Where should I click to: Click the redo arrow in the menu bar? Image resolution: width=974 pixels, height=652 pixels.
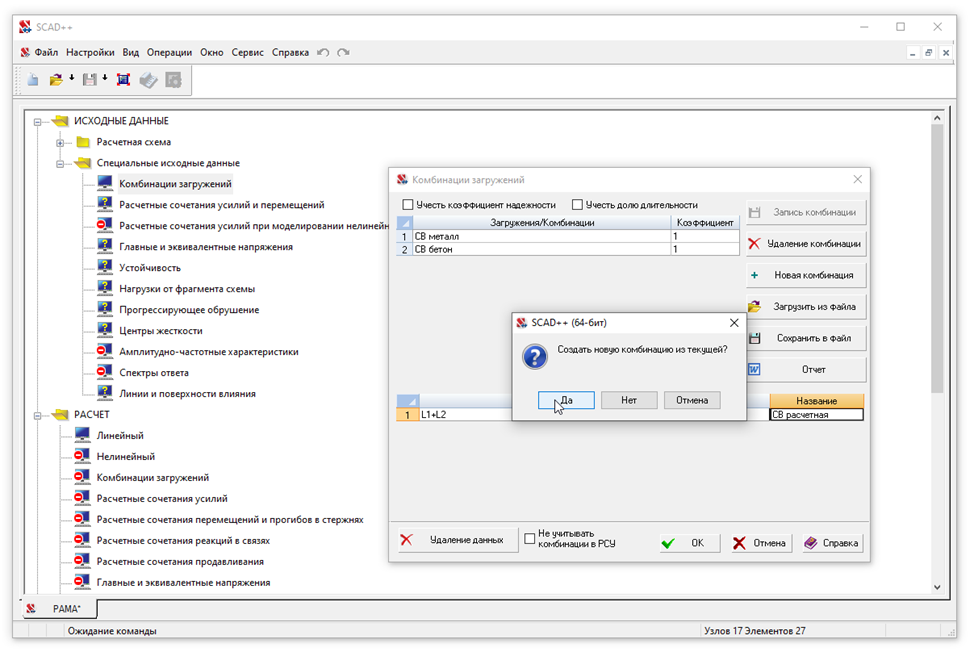point(343,52)
